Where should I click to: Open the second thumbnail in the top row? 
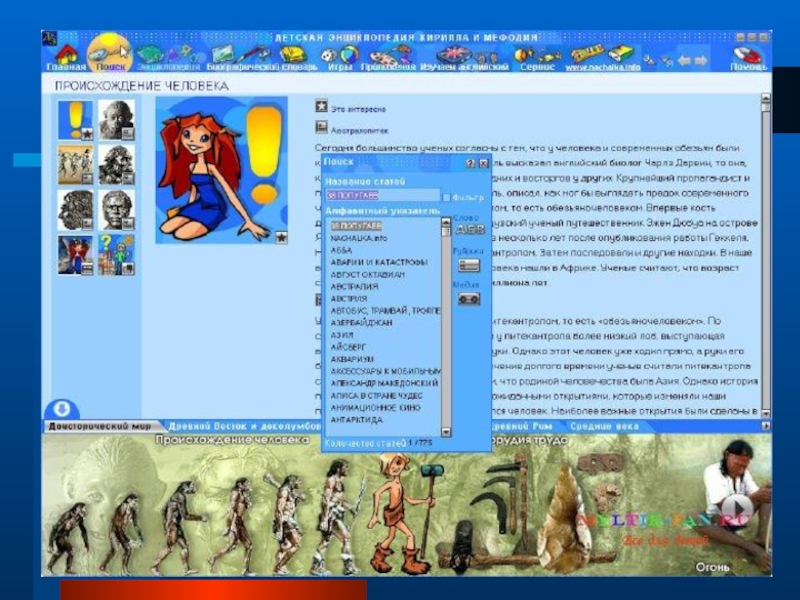116,120
